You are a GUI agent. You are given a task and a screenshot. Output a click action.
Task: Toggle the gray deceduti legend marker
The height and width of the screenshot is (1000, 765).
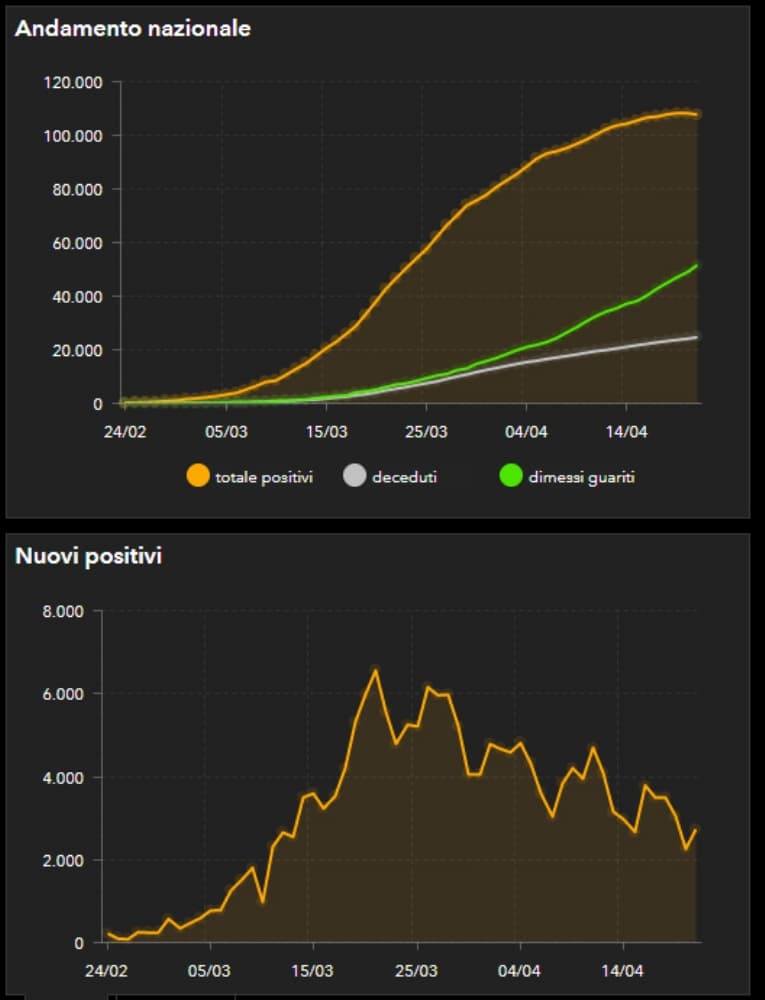[355, 477]
